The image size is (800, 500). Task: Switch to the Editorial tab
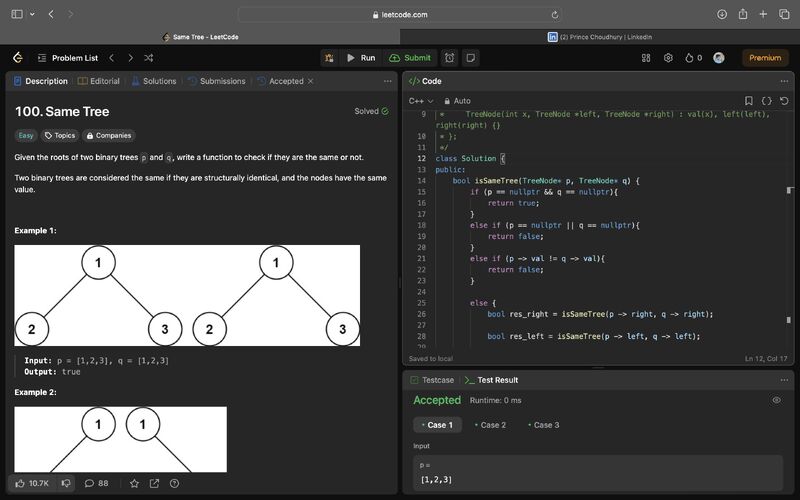tap(98, 81)
